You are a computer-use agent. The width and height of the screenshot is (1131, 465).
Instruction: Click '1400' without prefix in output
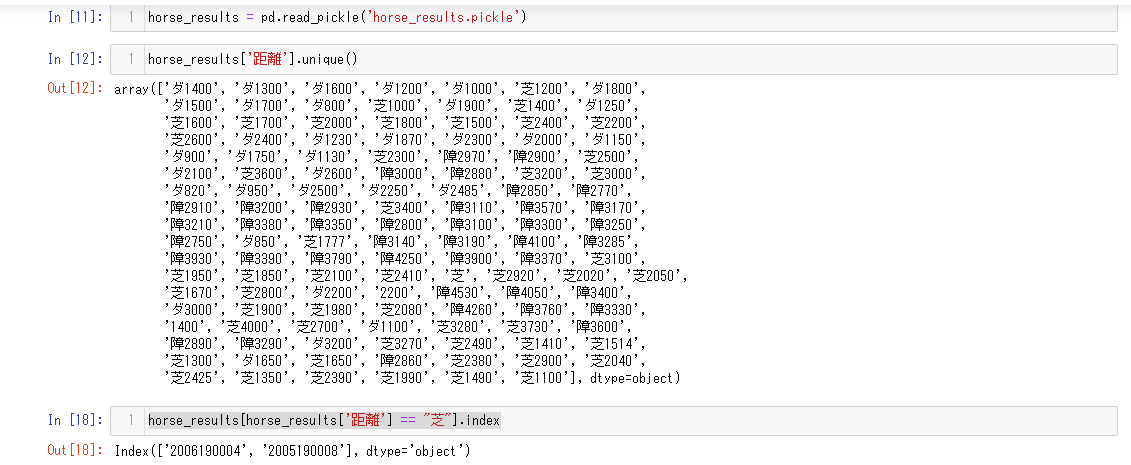187,325
